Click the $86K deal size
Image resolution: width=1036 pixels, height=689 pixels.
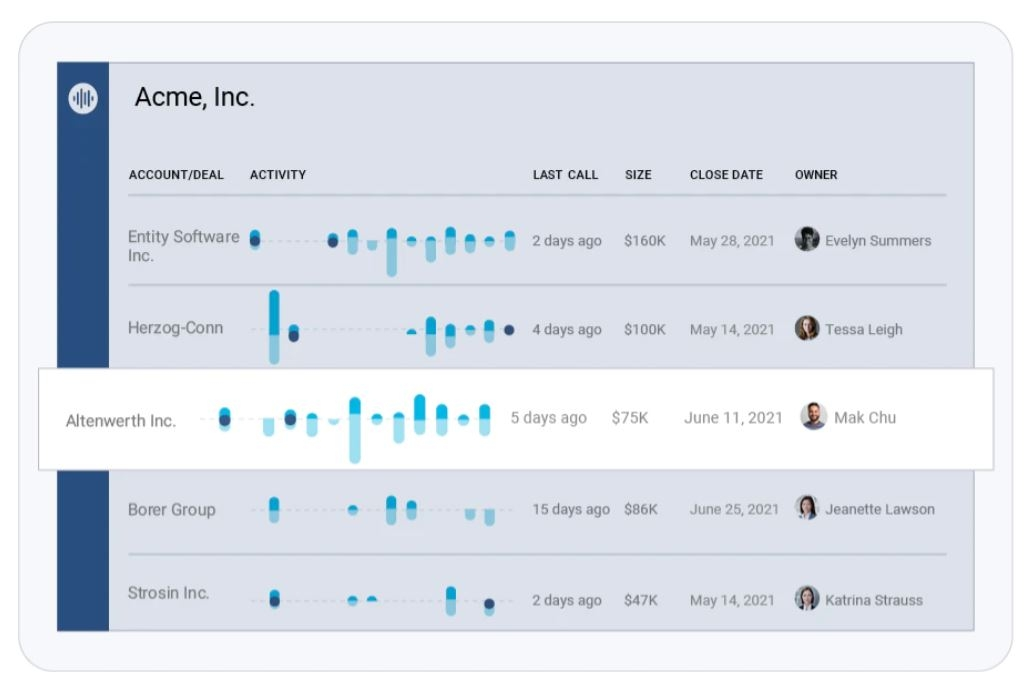(641, 509)
